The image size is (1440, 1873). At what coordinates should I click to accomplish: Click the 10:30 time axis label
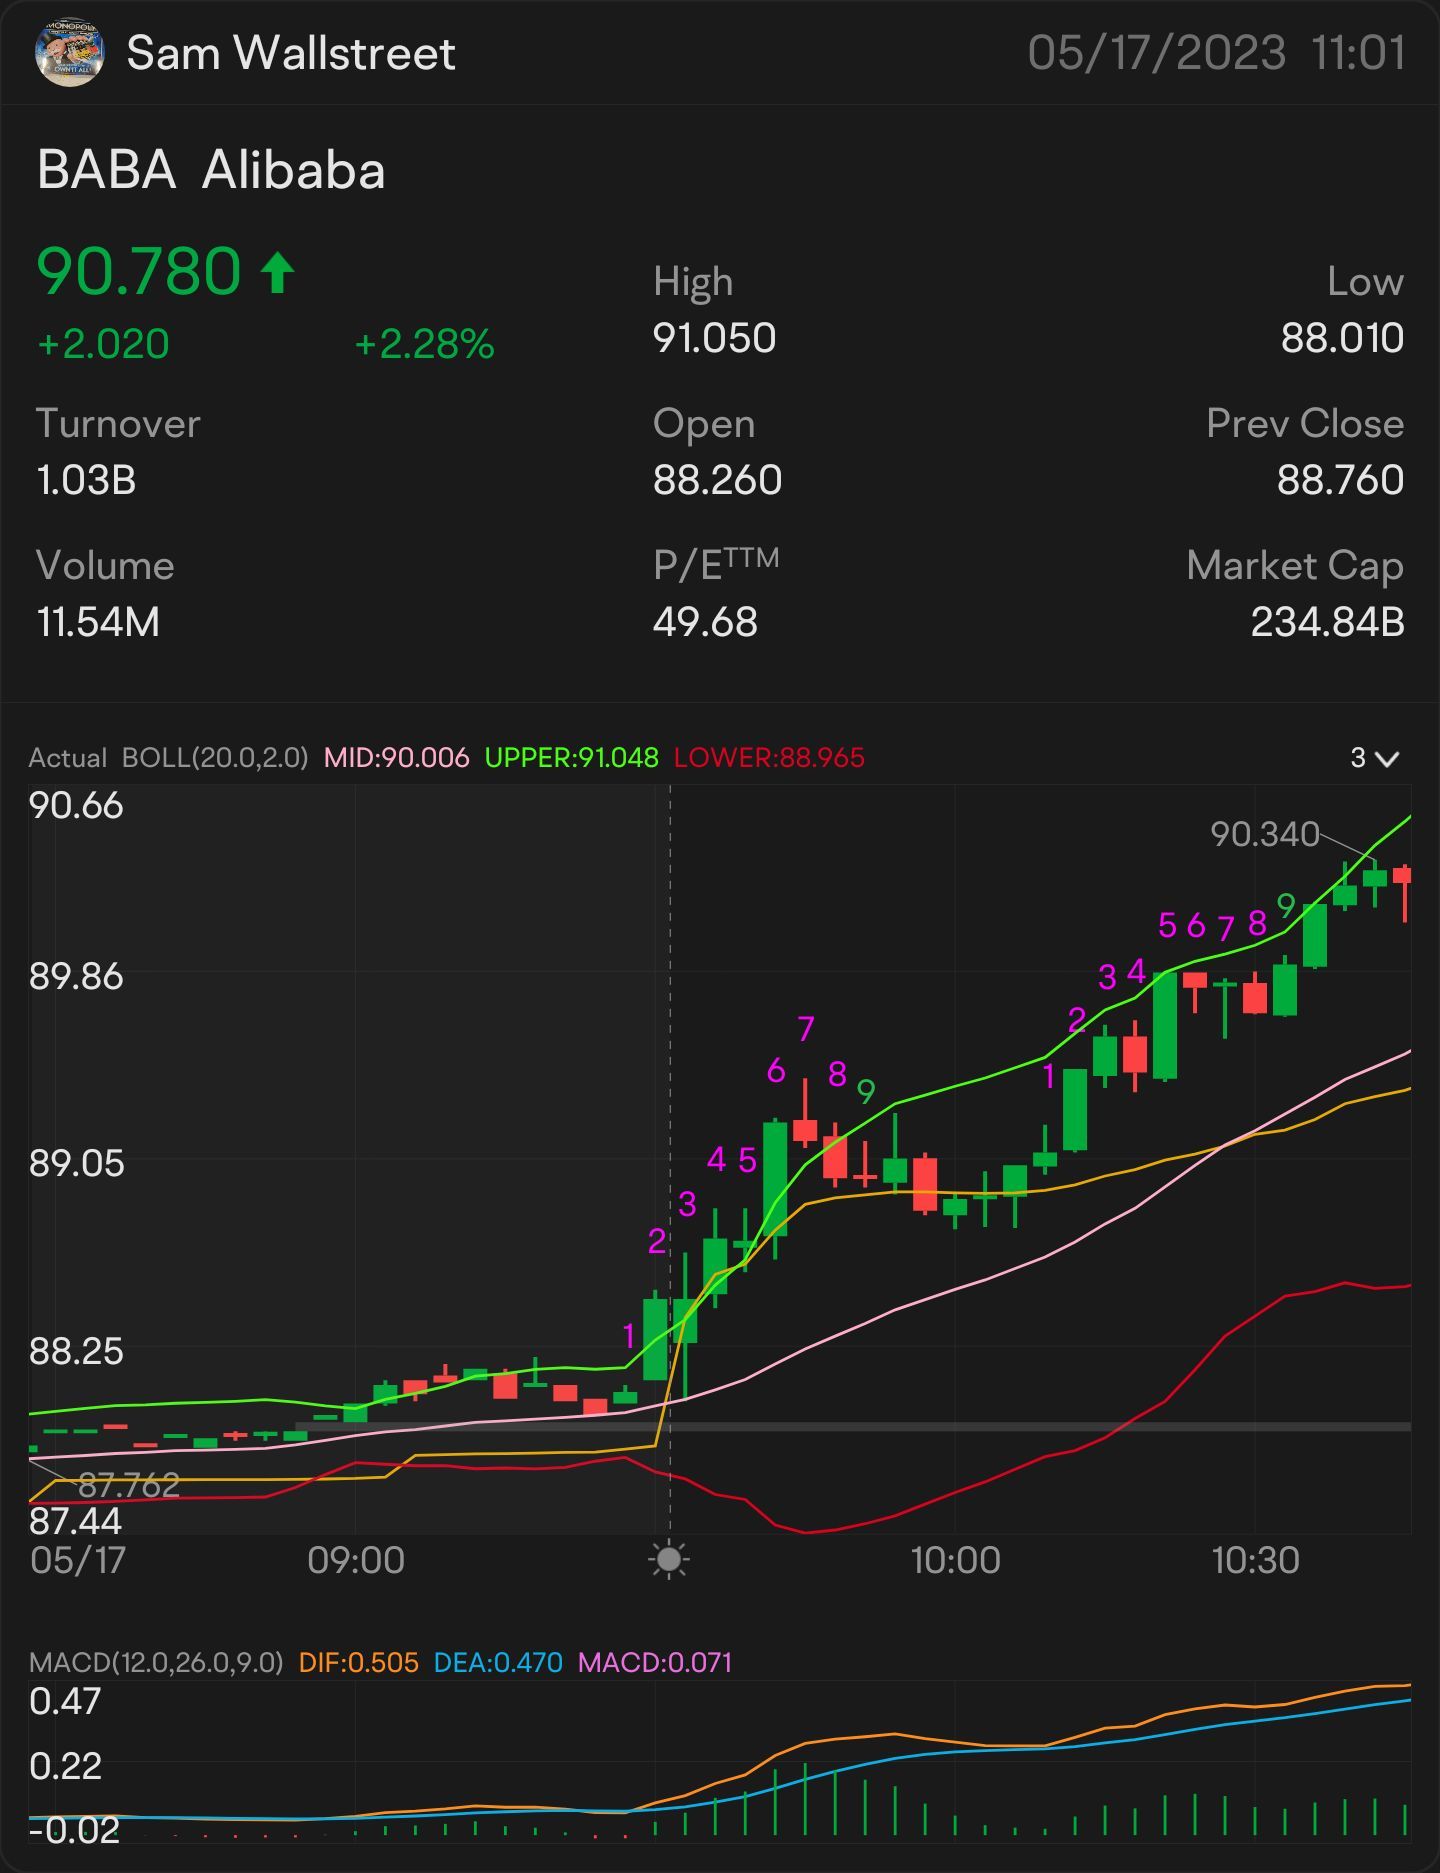1255,1560
